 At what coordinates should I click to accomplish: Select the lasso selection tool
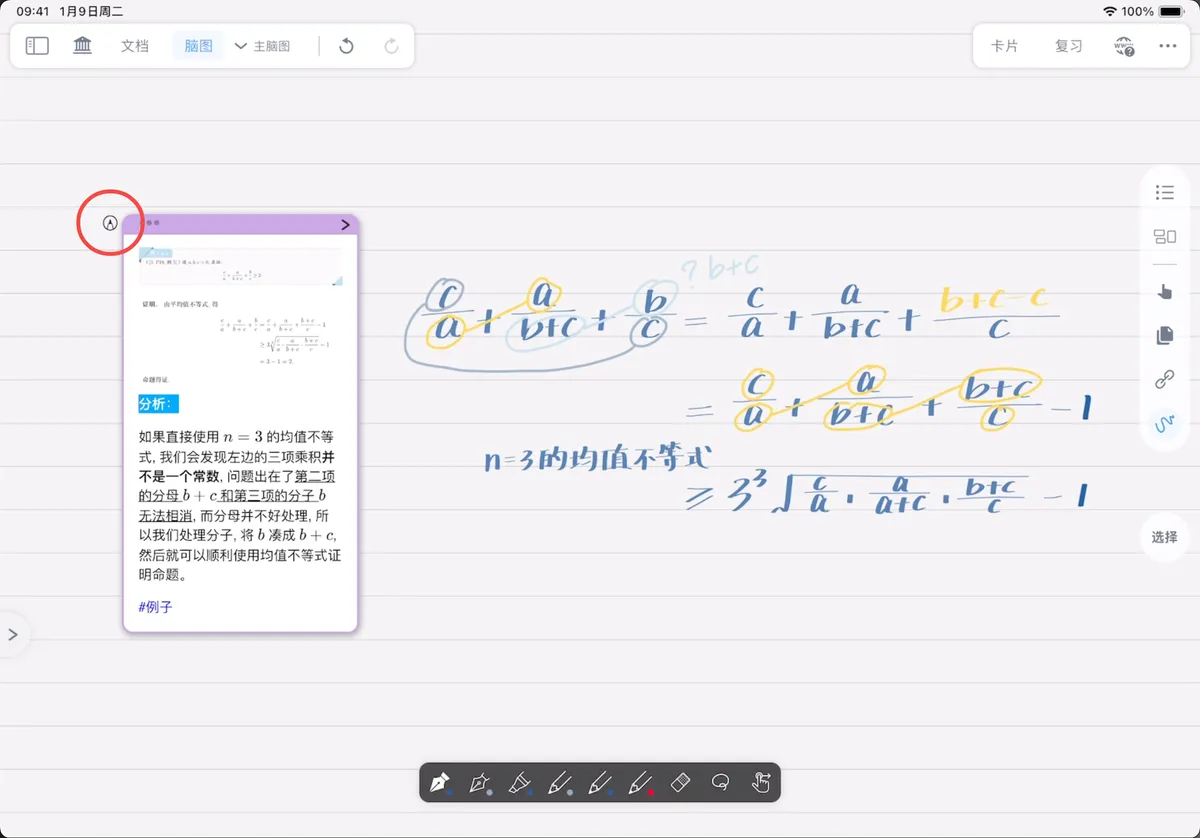[720, 782]
